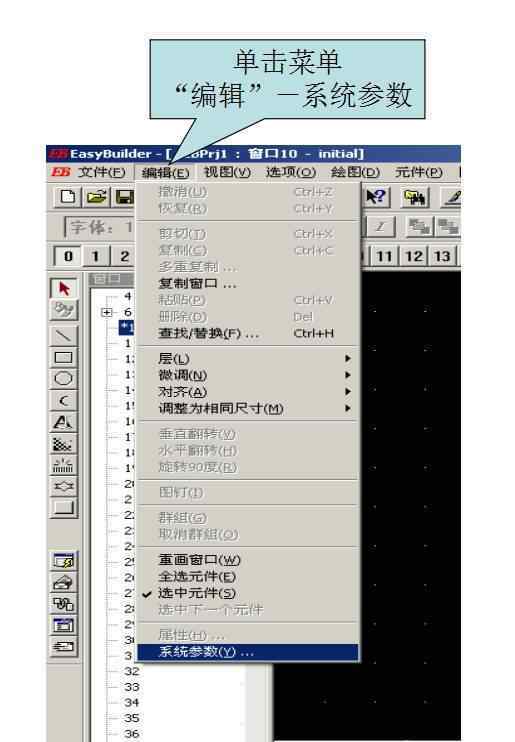Toggle state button 12
Image resolution: width=515 pixels, height=742 pixels.
click(x=414, y=256)
